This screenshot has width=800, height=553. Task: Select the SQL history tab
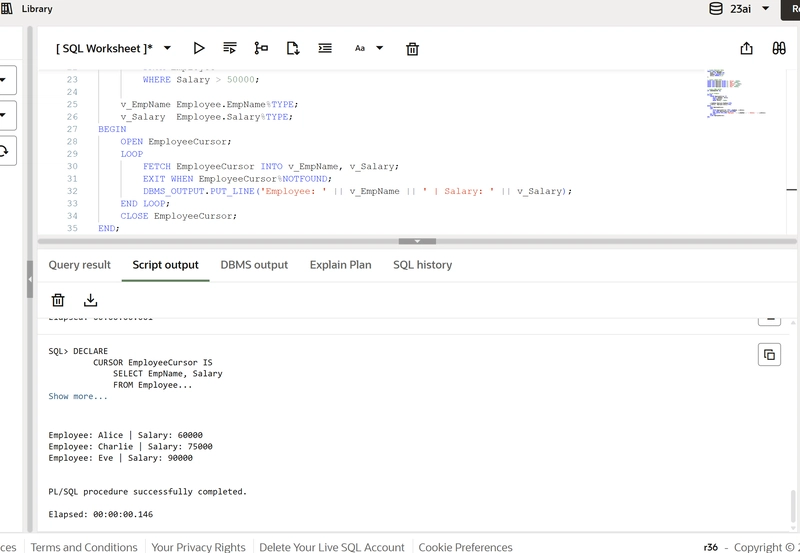[x=422, y=265]
